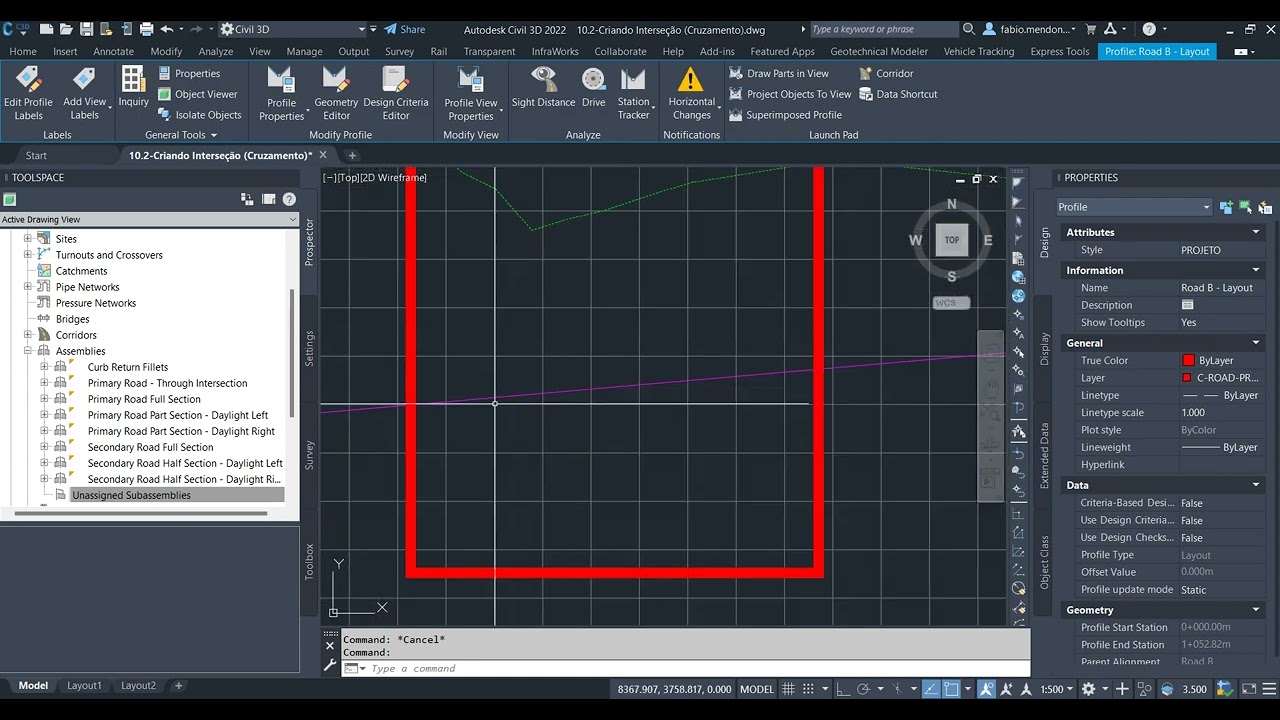Click the Data Shortcut tool

(x=898, y=94)
